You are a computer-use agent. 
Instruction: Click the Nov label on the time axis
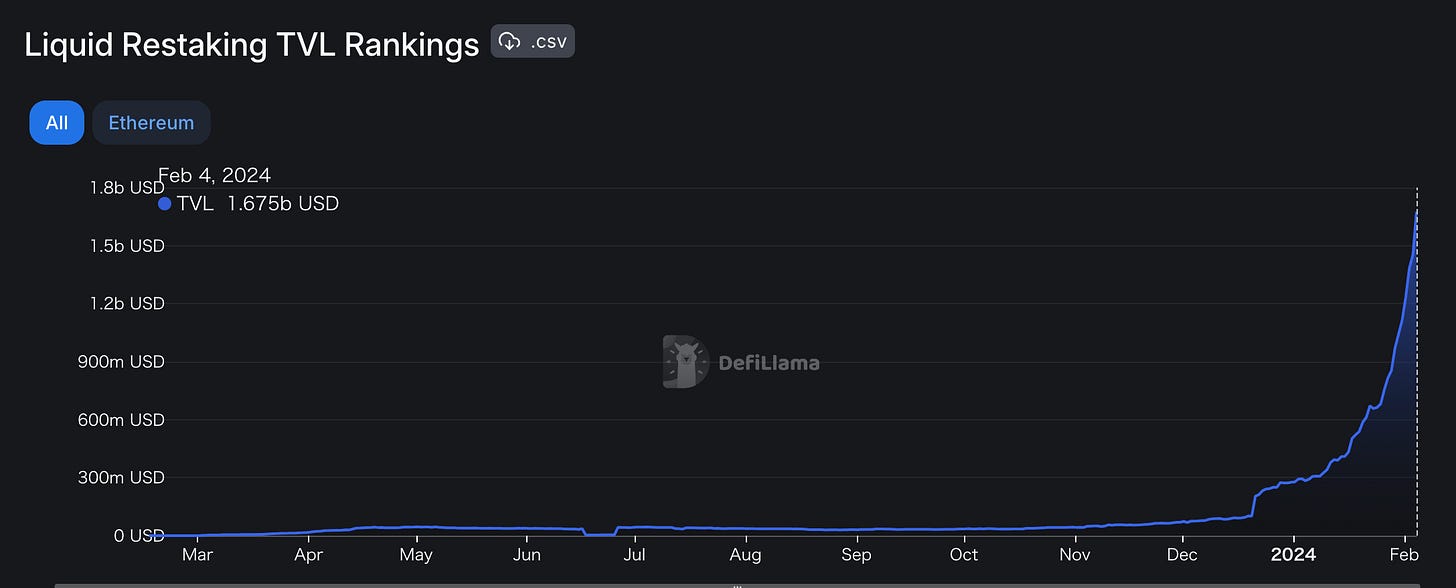coord(1075,554)
